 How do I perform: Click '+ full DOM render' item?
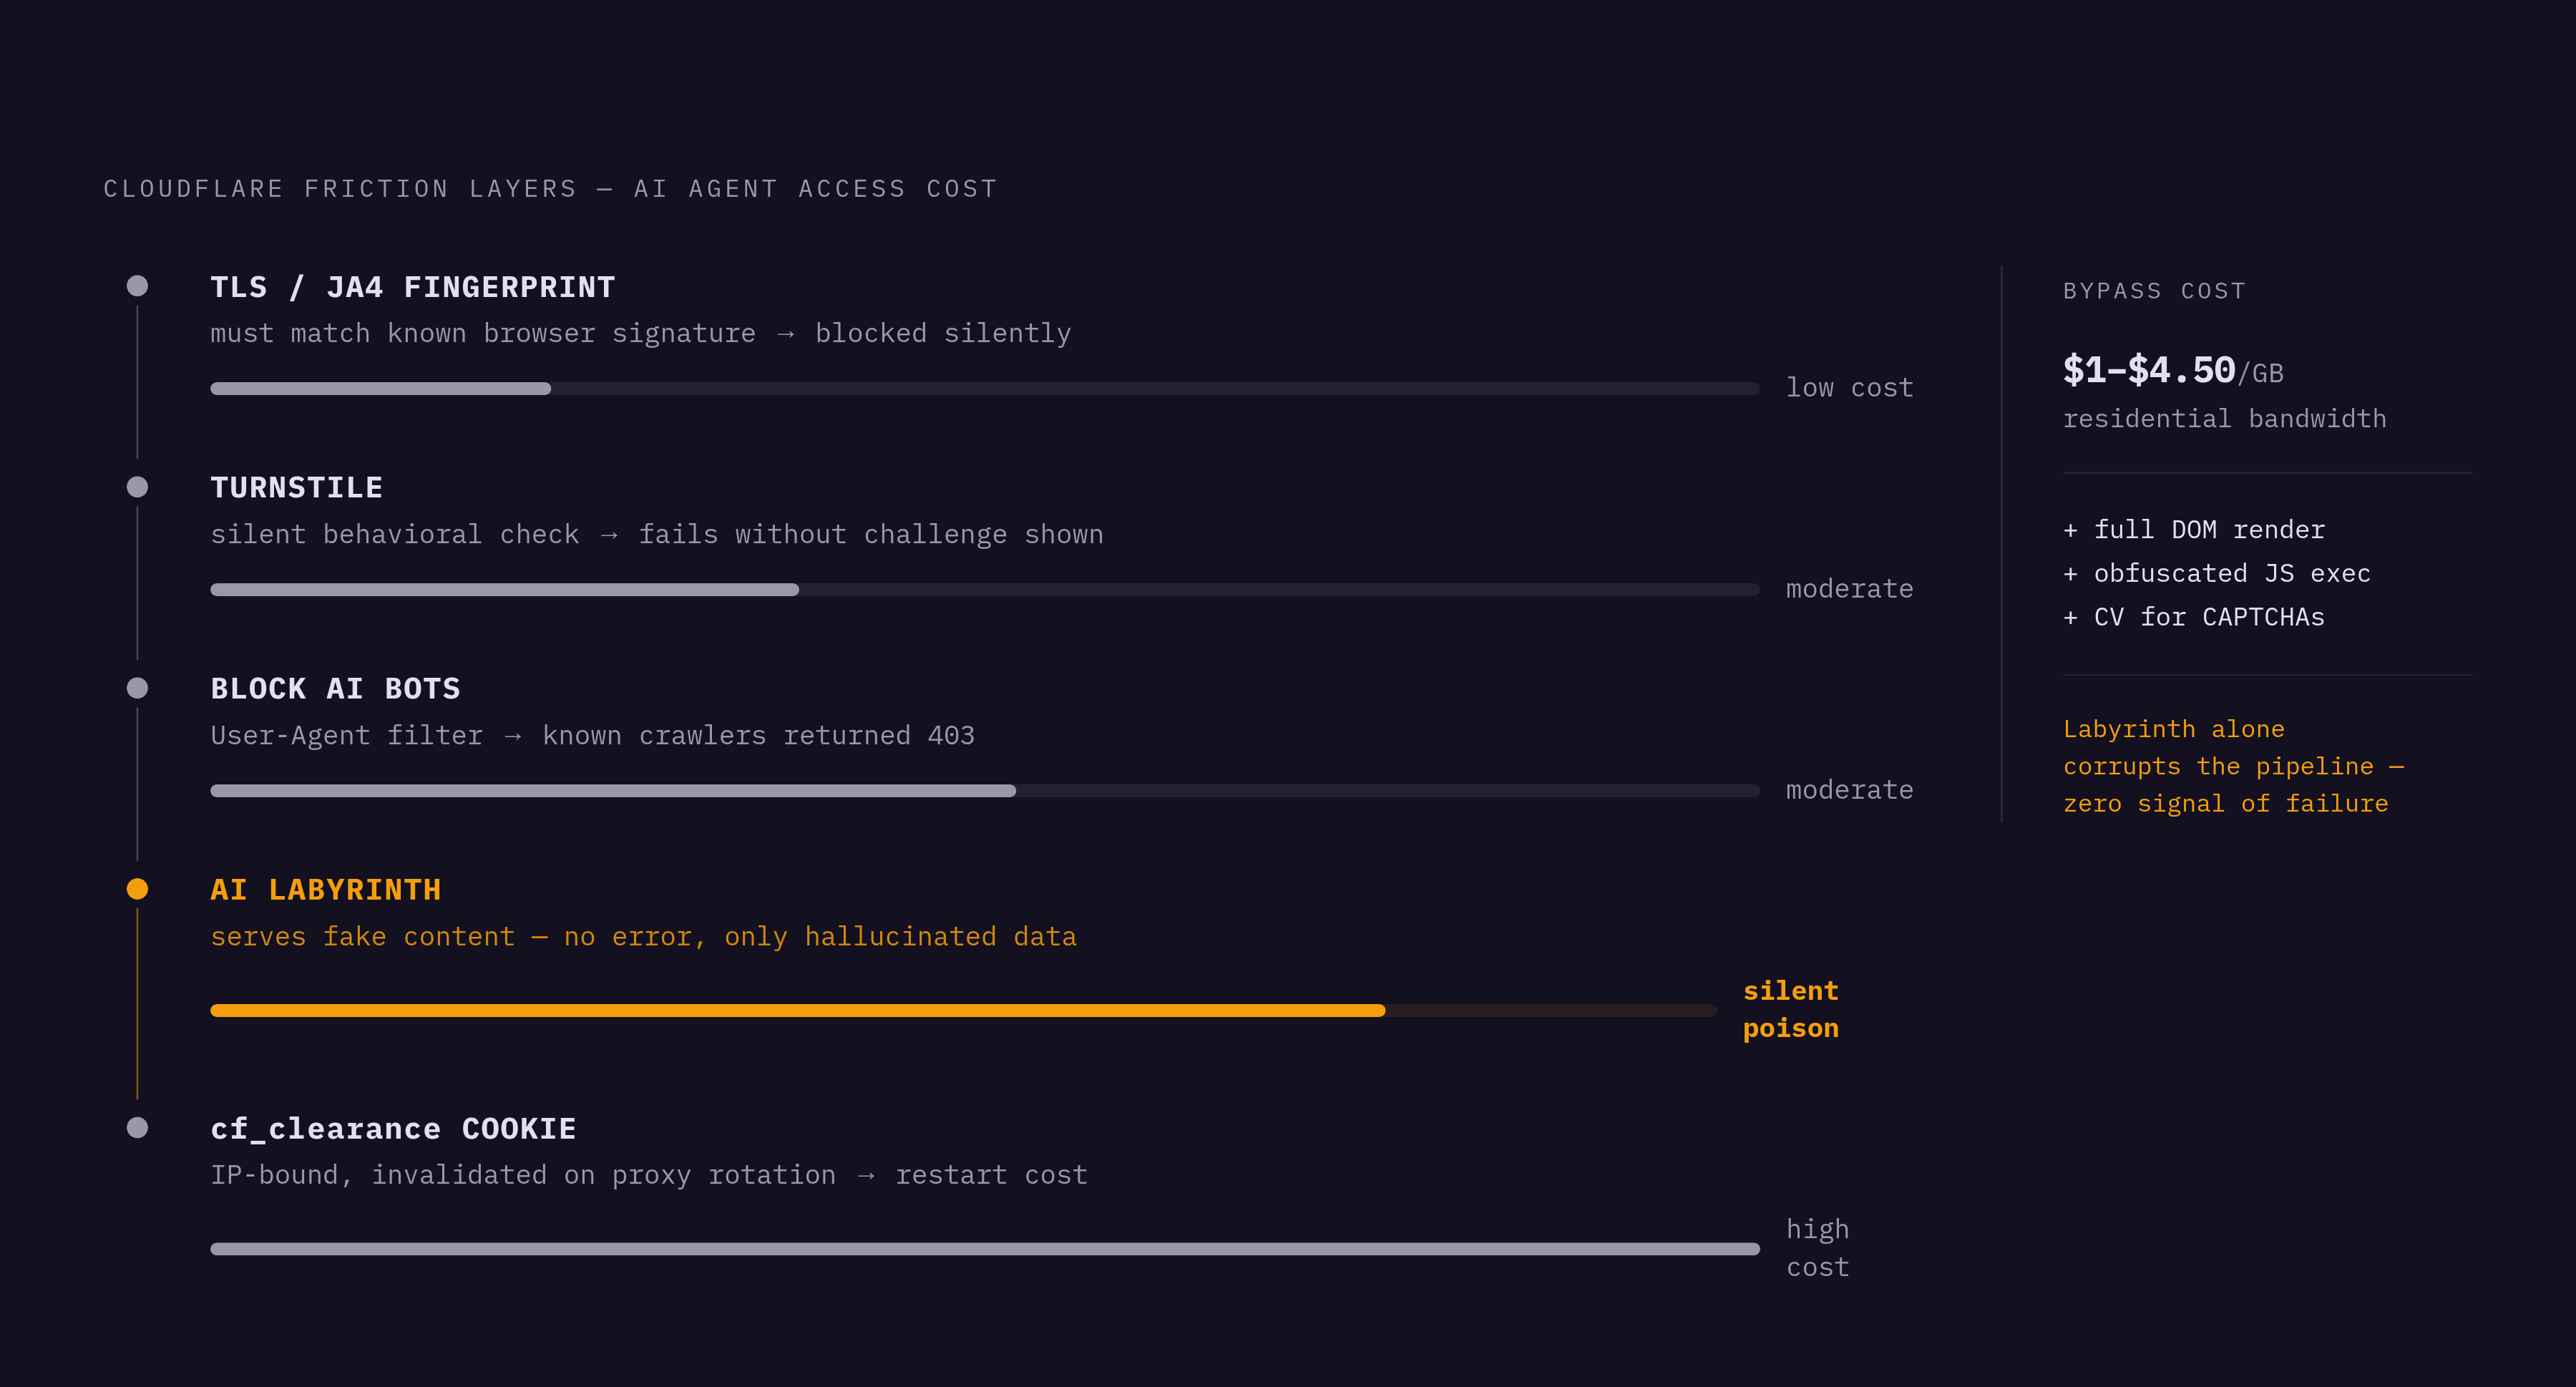2195,530
